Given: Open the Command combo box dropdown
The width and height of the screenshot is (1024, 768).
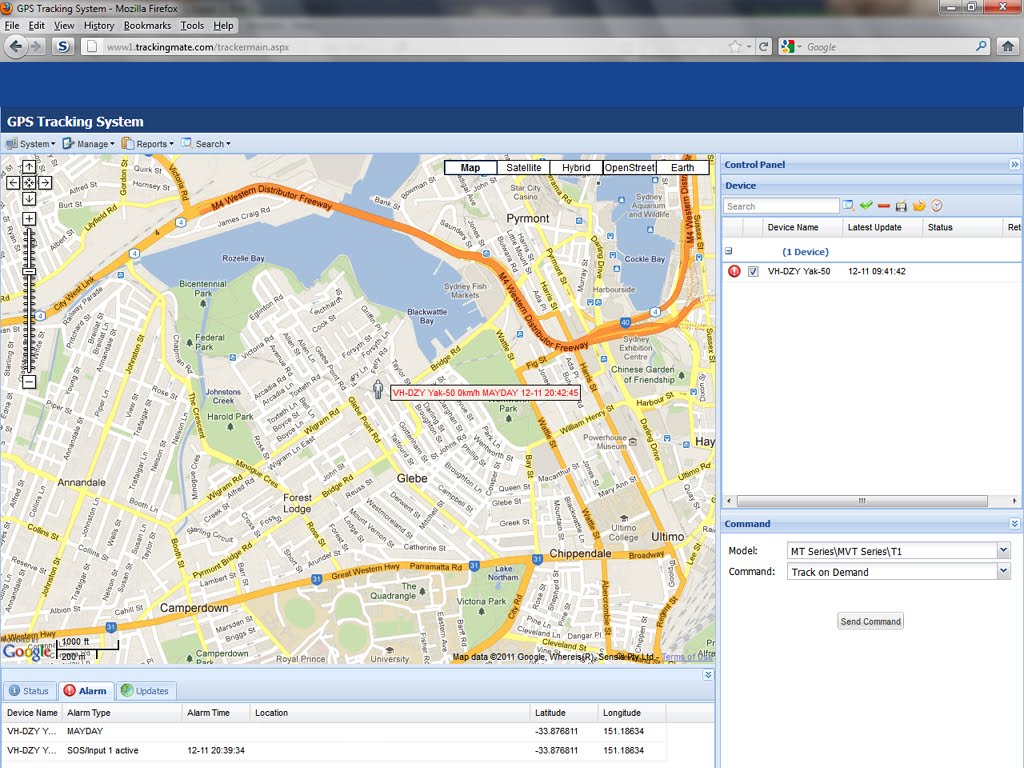Looking at the screenshot, I should pos(1004,571).
